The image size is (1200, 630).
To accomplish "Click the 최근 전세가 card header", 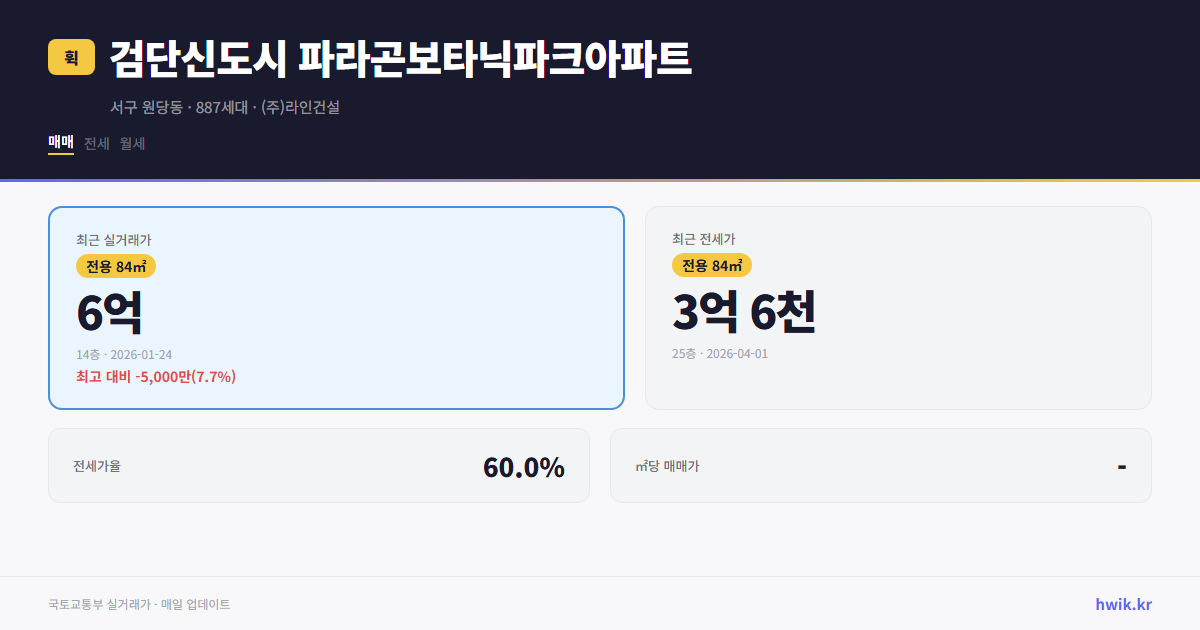I will pos(705,240).
